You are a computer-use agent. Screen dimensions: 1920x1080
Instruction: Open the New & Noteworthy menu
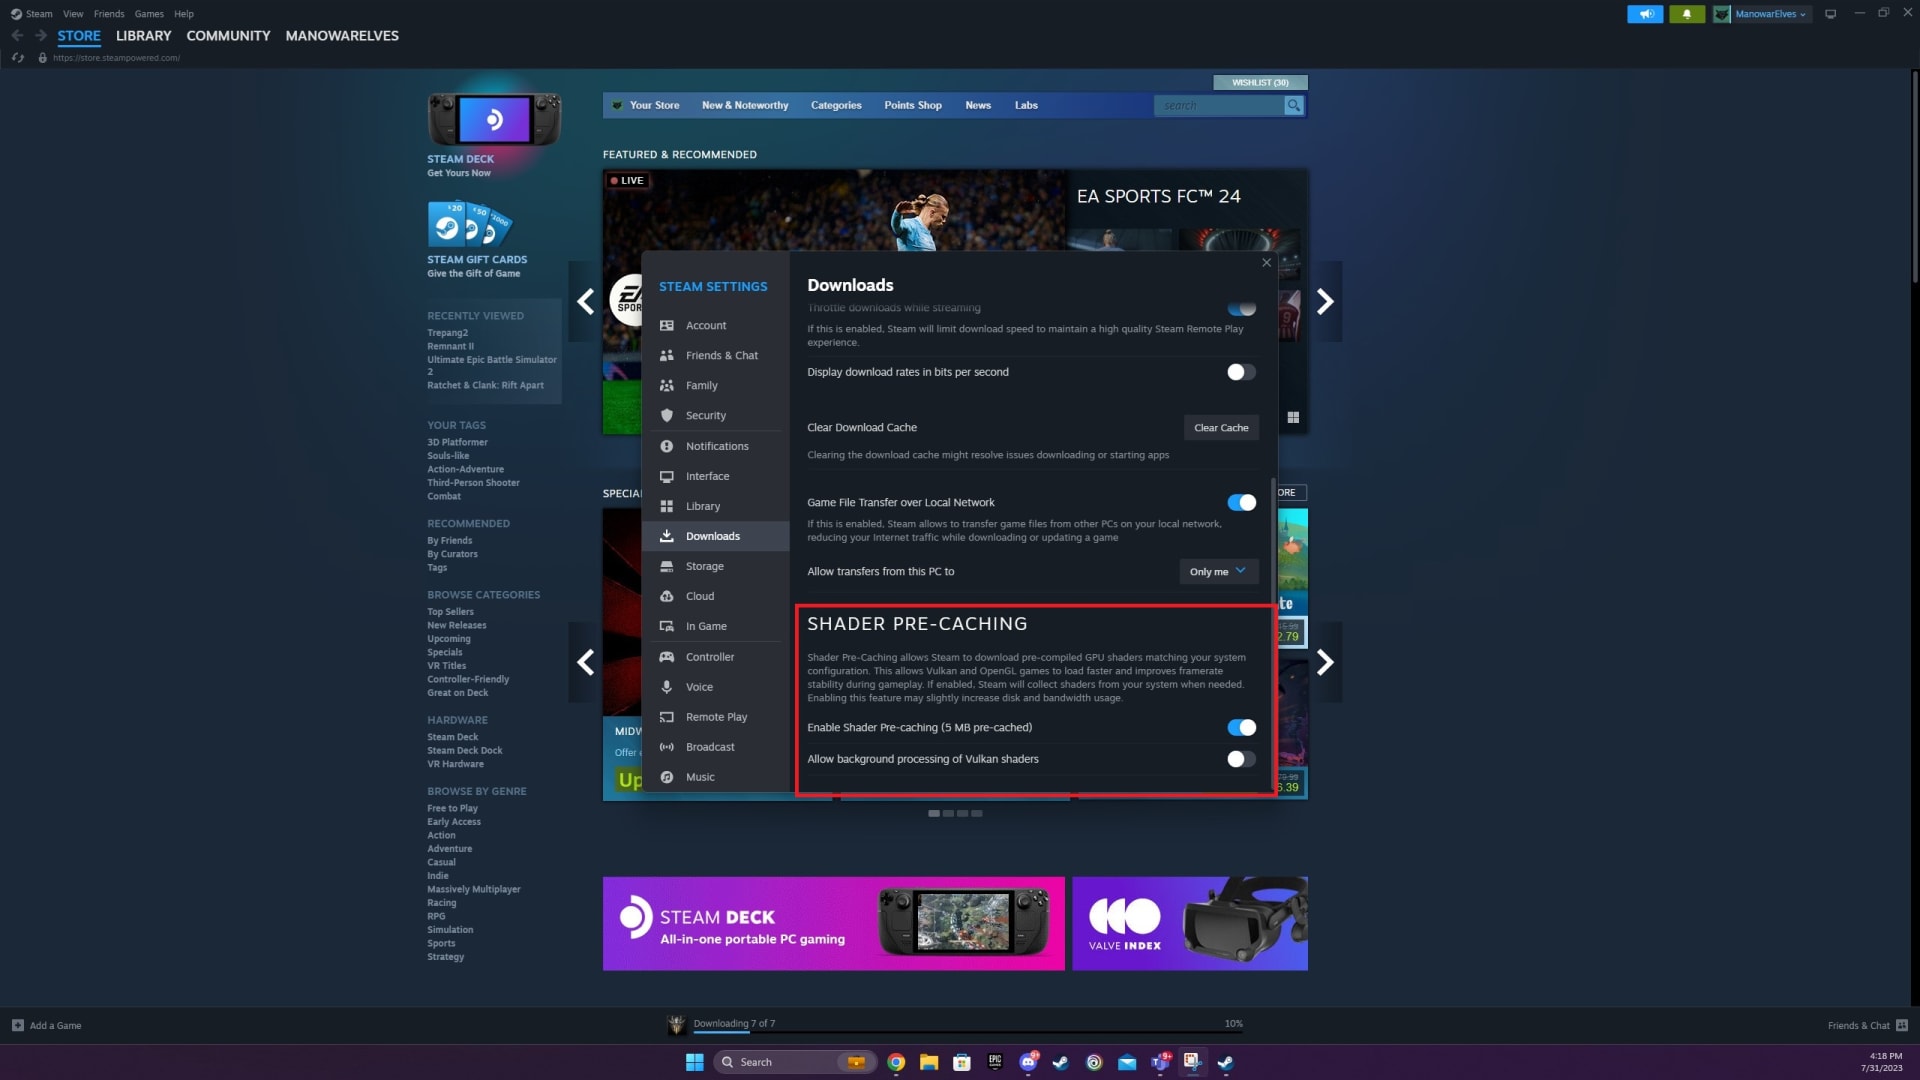coord(745,106)
